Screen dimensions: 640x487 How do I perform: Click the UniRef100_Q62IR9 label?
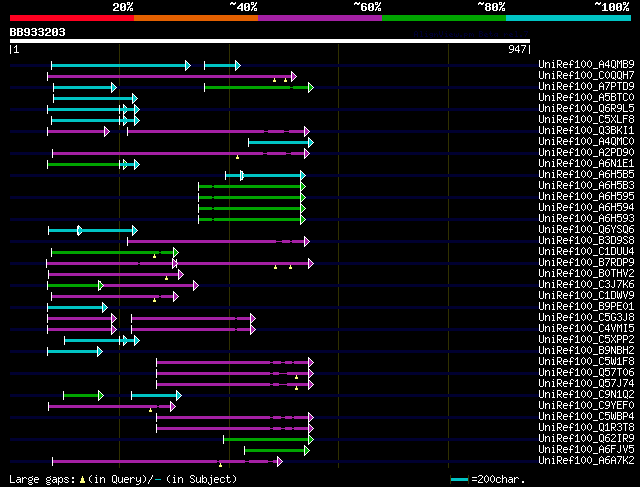point(586,439)
